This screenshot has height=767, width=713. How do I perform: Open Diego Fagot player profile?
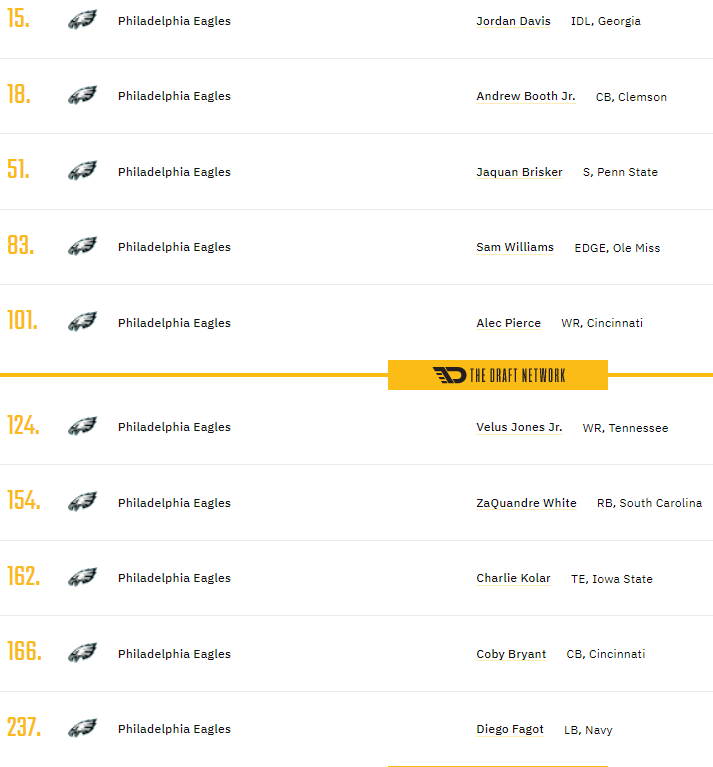click(x=510, y=729)
